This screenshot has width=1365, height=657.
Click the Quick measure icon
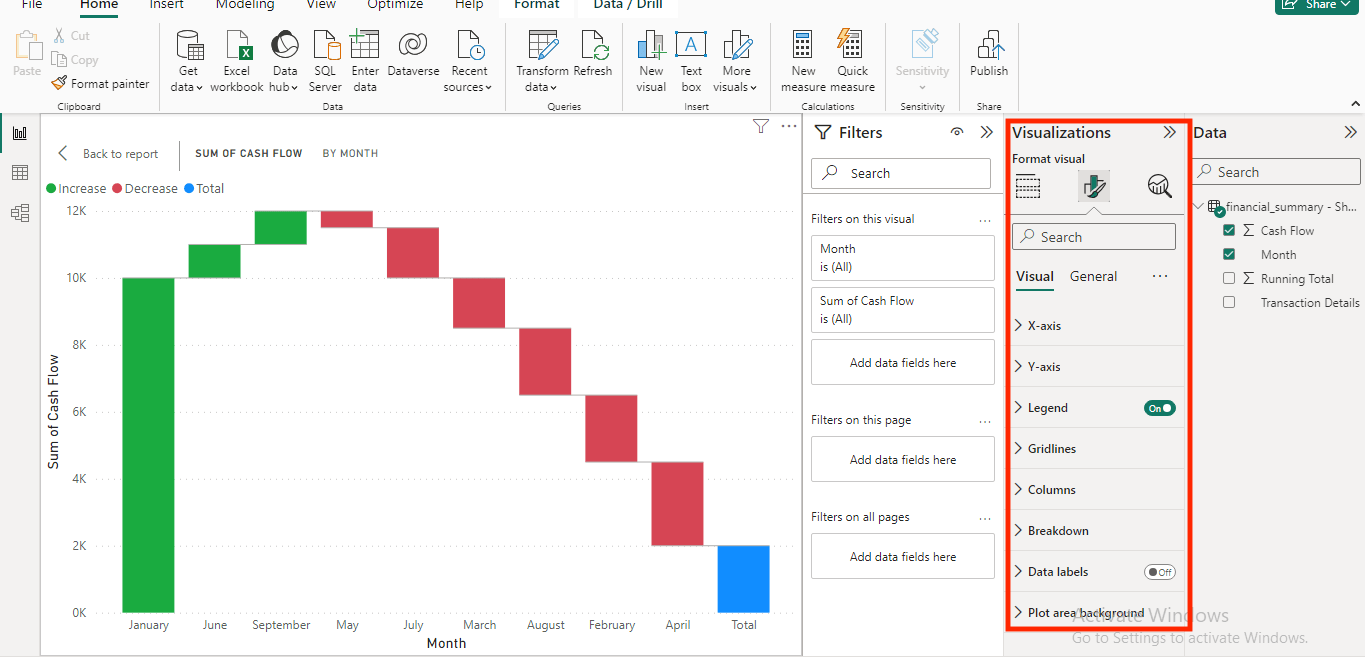pos(852,46)
